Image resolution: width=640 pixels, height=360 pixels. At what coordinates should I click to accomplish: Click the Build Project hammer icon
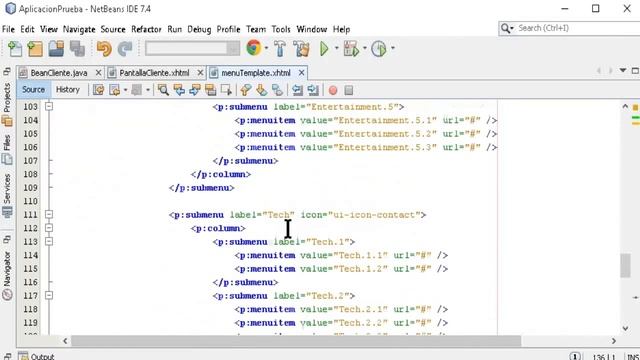(x=280, y=49)
